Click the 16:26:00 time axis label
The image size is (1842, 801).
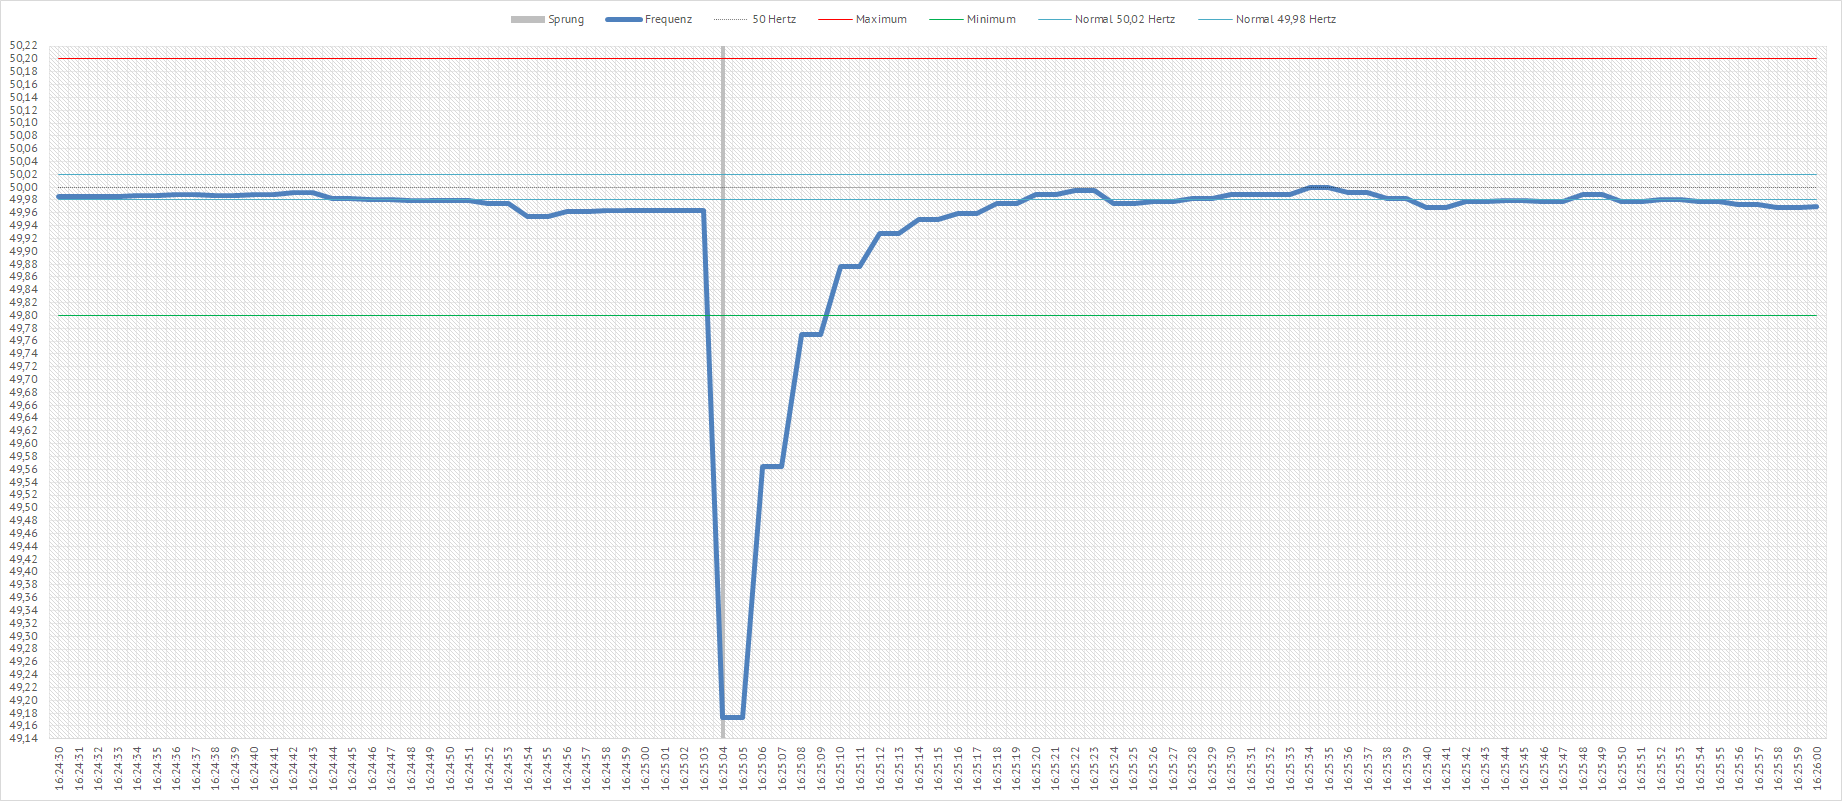(1817, 768)
